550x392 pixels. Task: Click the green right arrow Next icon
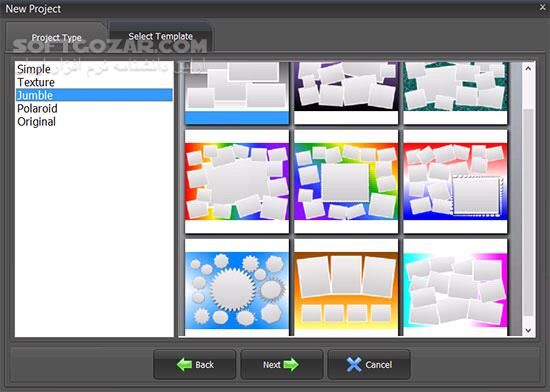coord(291,365)
